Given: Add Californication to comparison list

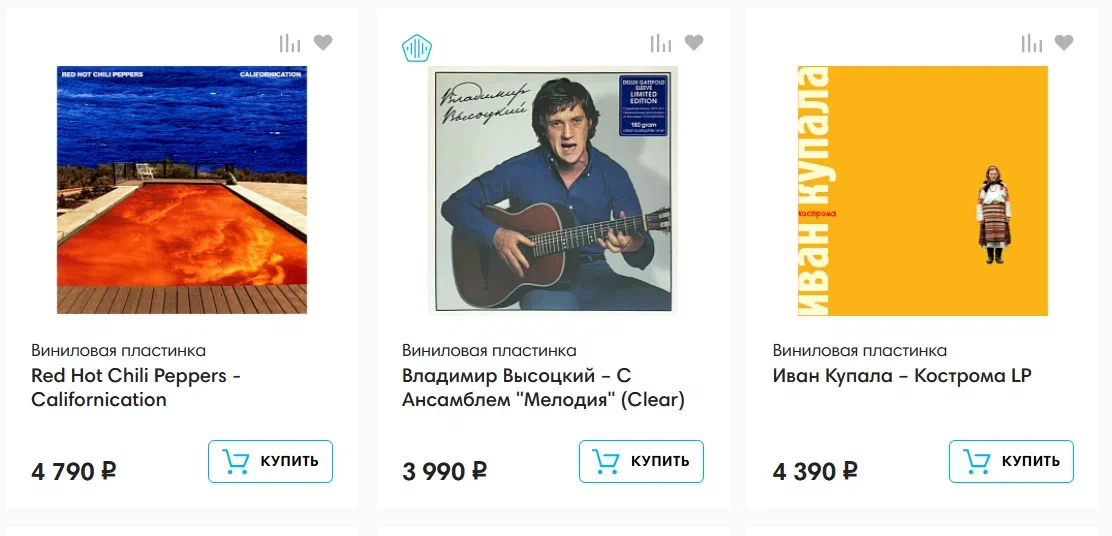Looking at the screenshot, I should (290, 43).
